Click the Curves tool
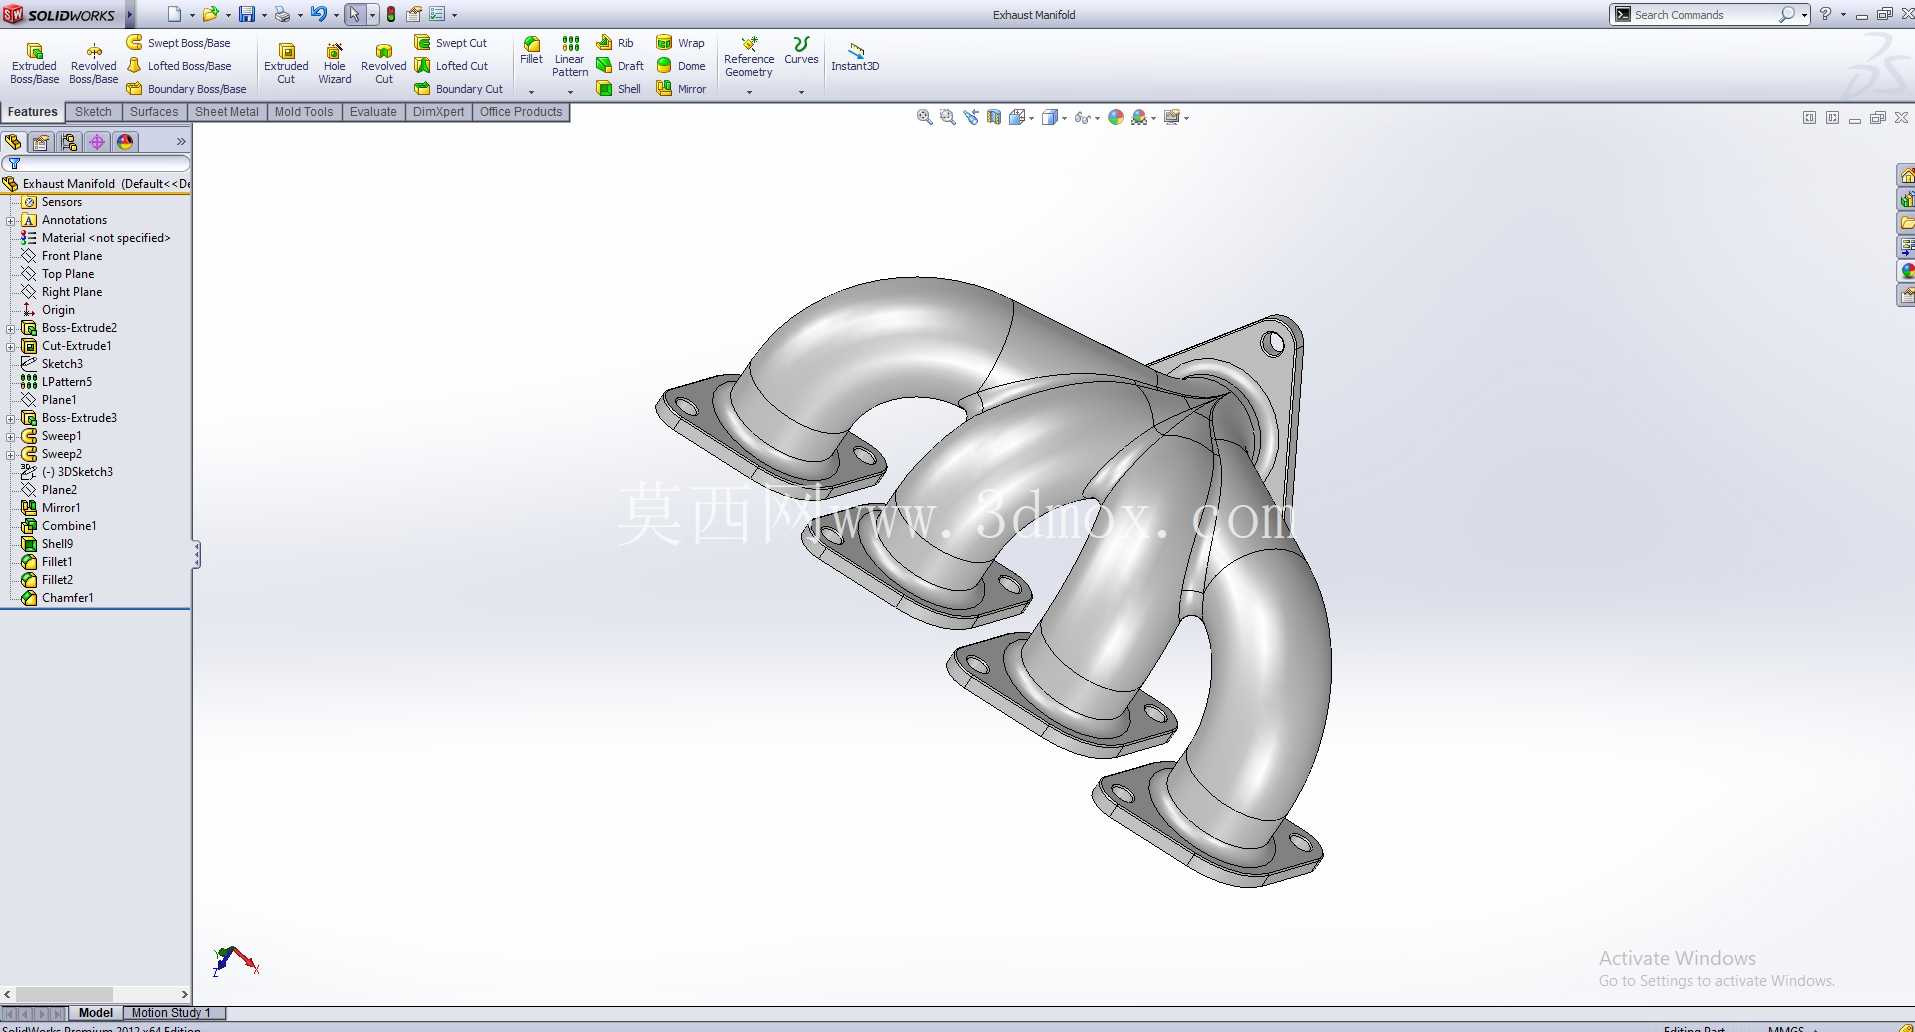Image resolution: width=1915 pixels, height=1032 pixels. click(801, 51)
